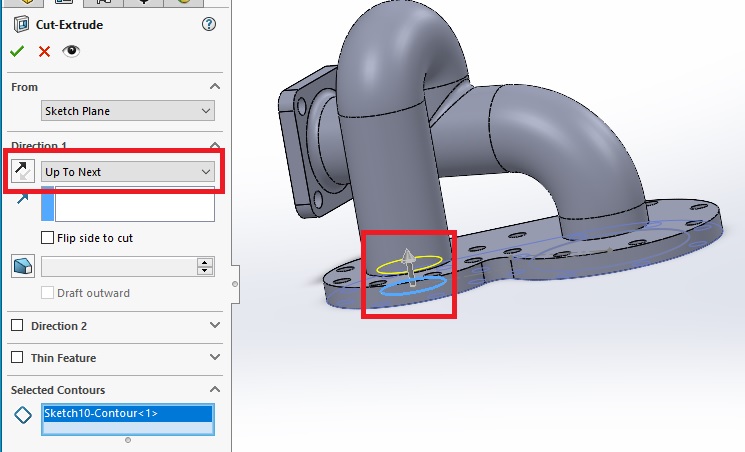
Task: Collapse the Direction 1 section
Action: point(215,144)
